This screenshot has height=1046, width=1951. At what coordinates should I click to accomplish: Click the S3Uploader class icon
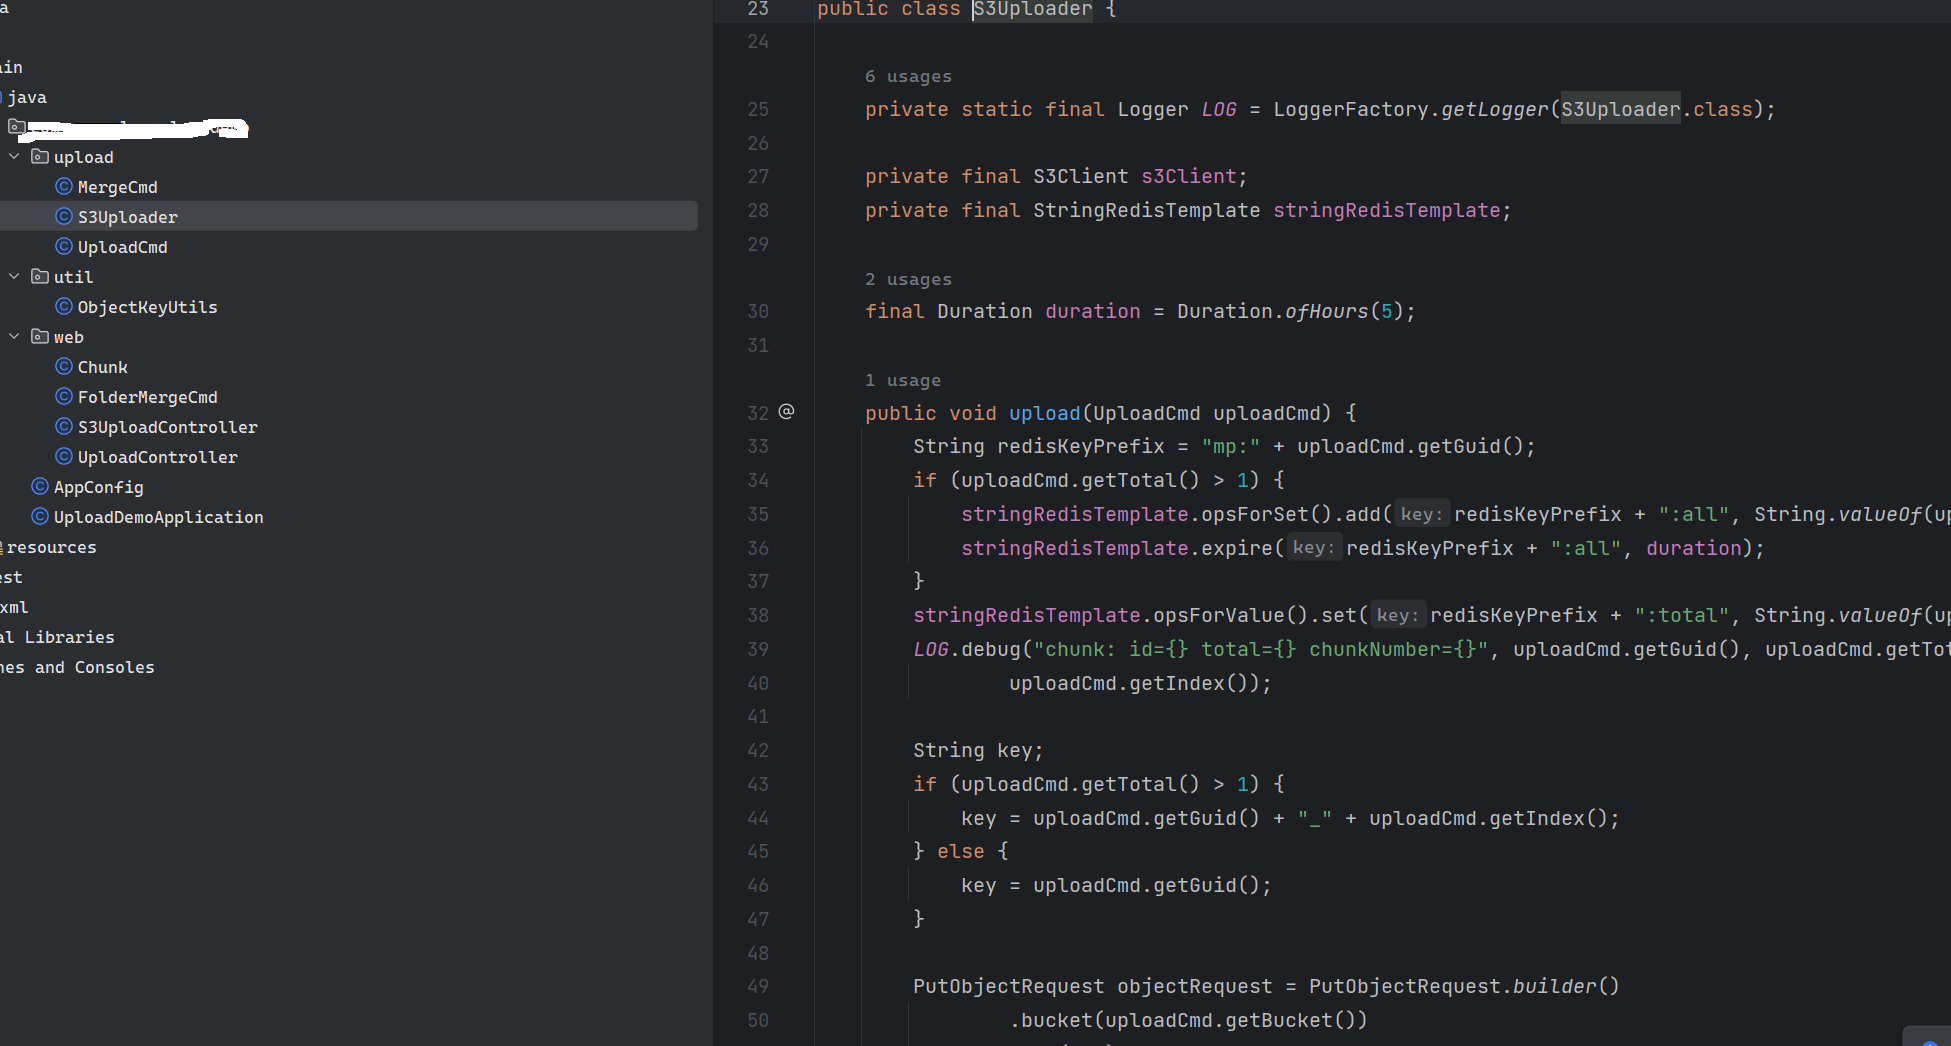click(x=64, y=217)
